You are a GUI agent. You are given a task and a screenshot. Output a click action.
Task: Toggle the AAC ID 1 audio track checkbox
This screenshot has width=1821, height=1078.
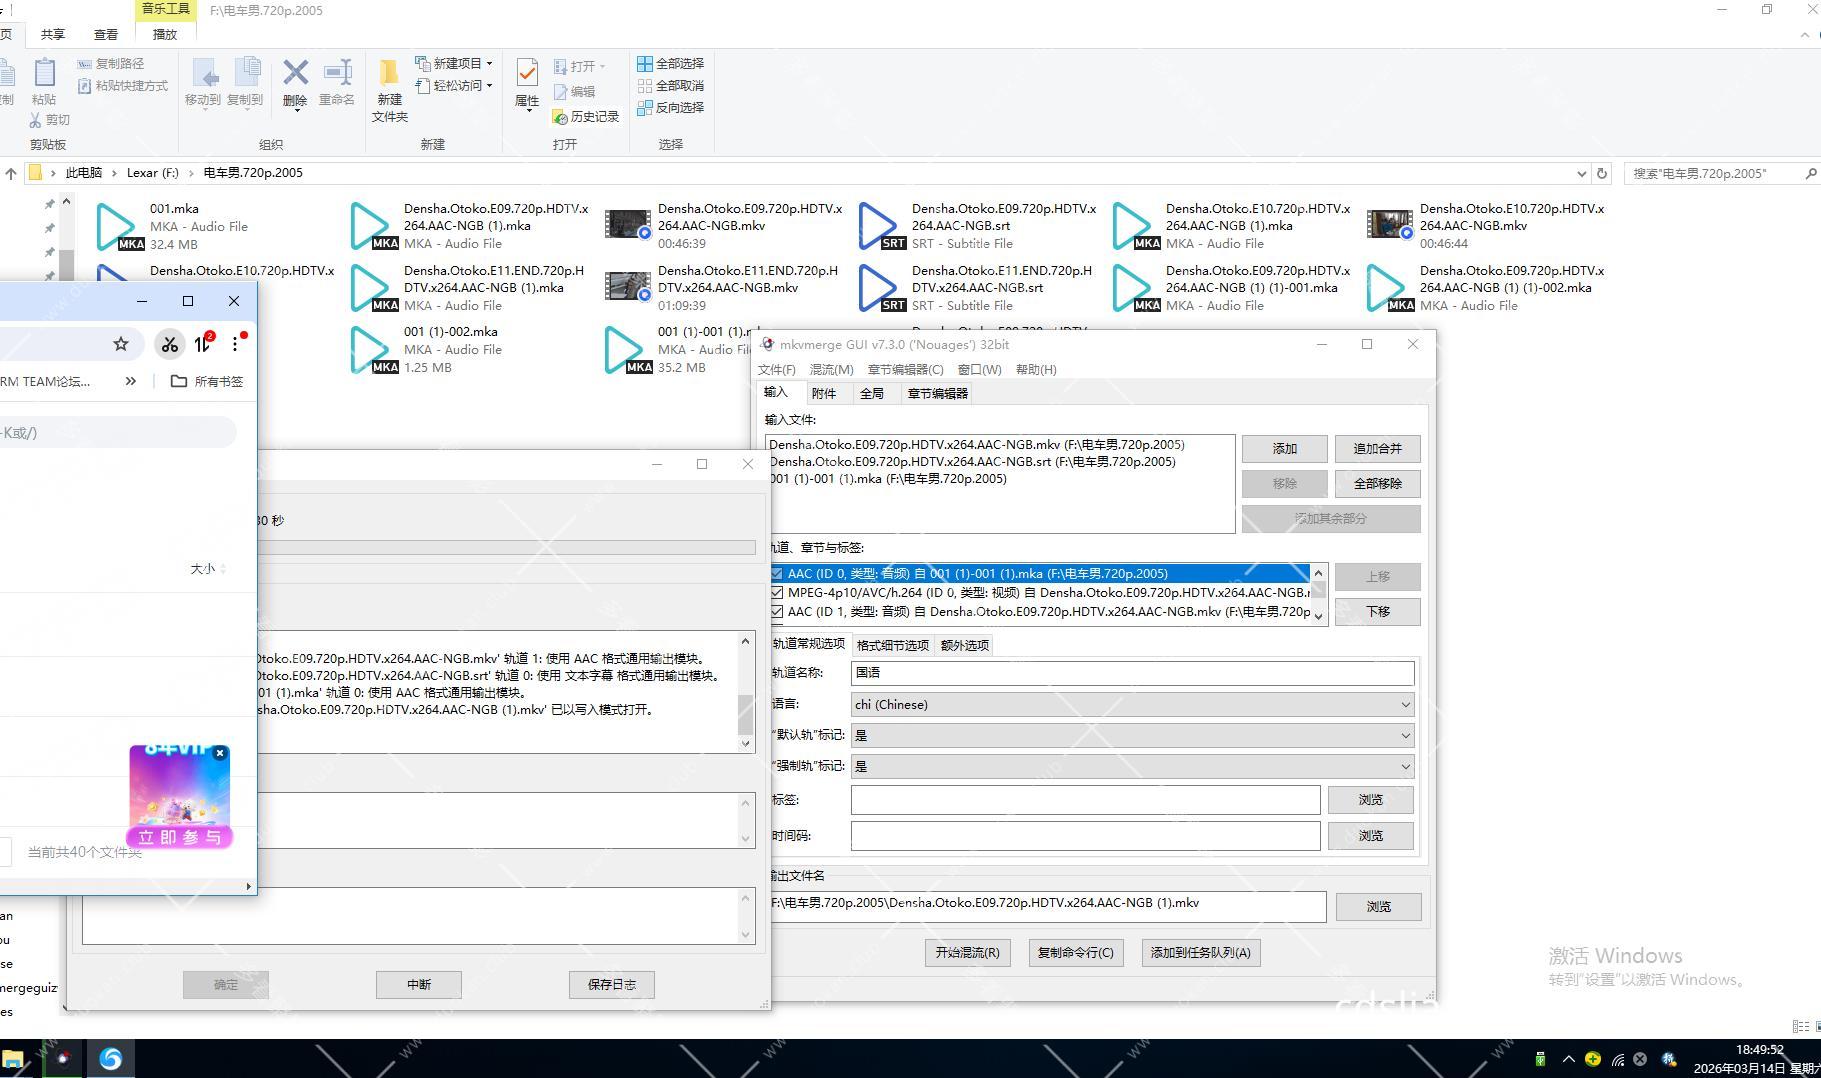click(777, 612)
